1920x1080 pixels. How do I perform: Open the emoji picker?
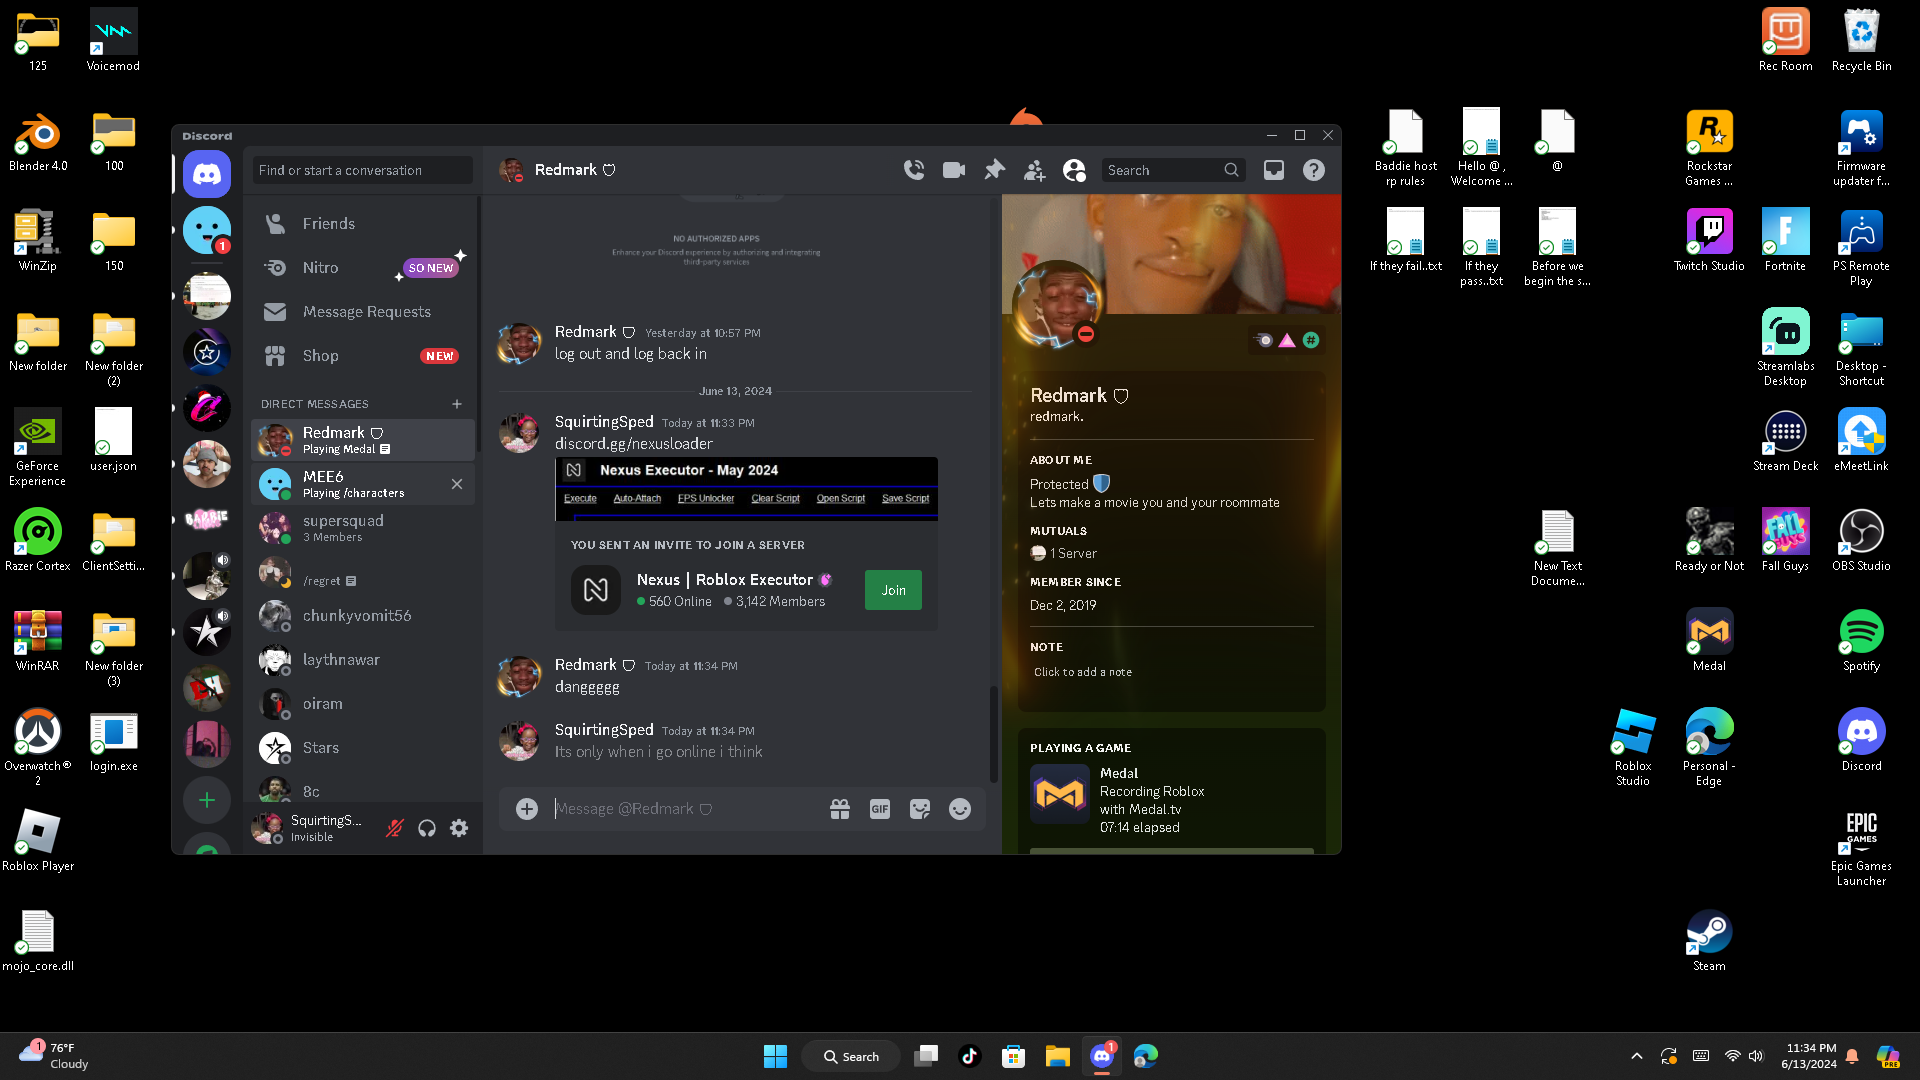tap(960, 809)
